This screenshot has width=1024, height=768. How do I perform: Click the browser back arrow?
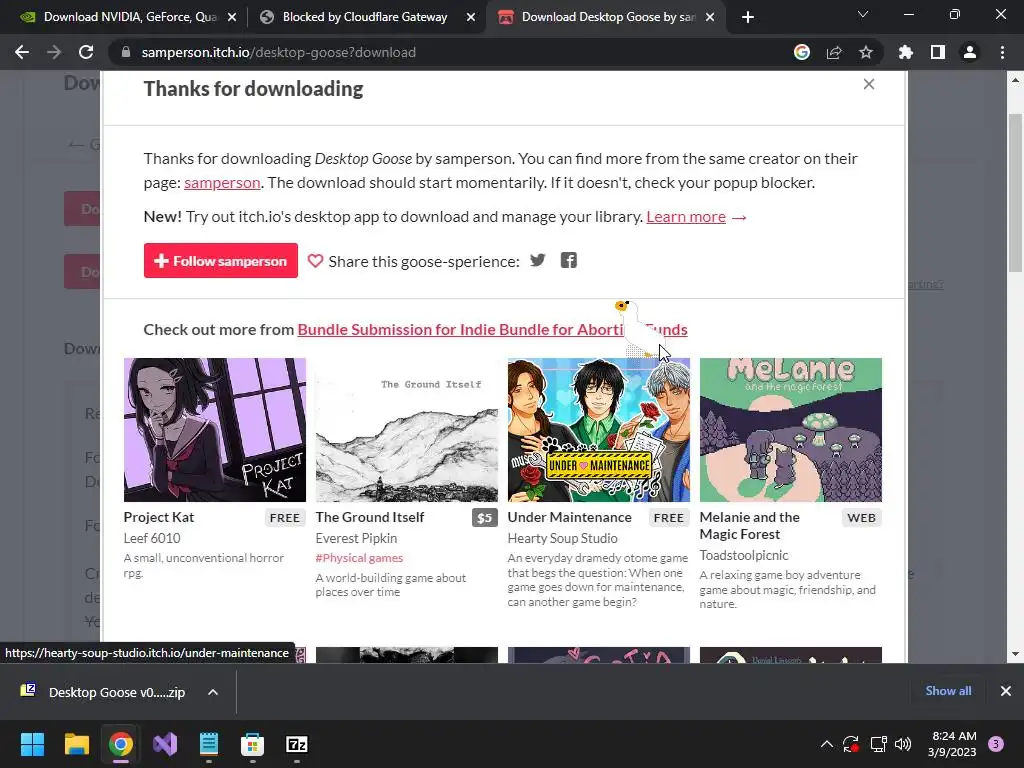22,52
